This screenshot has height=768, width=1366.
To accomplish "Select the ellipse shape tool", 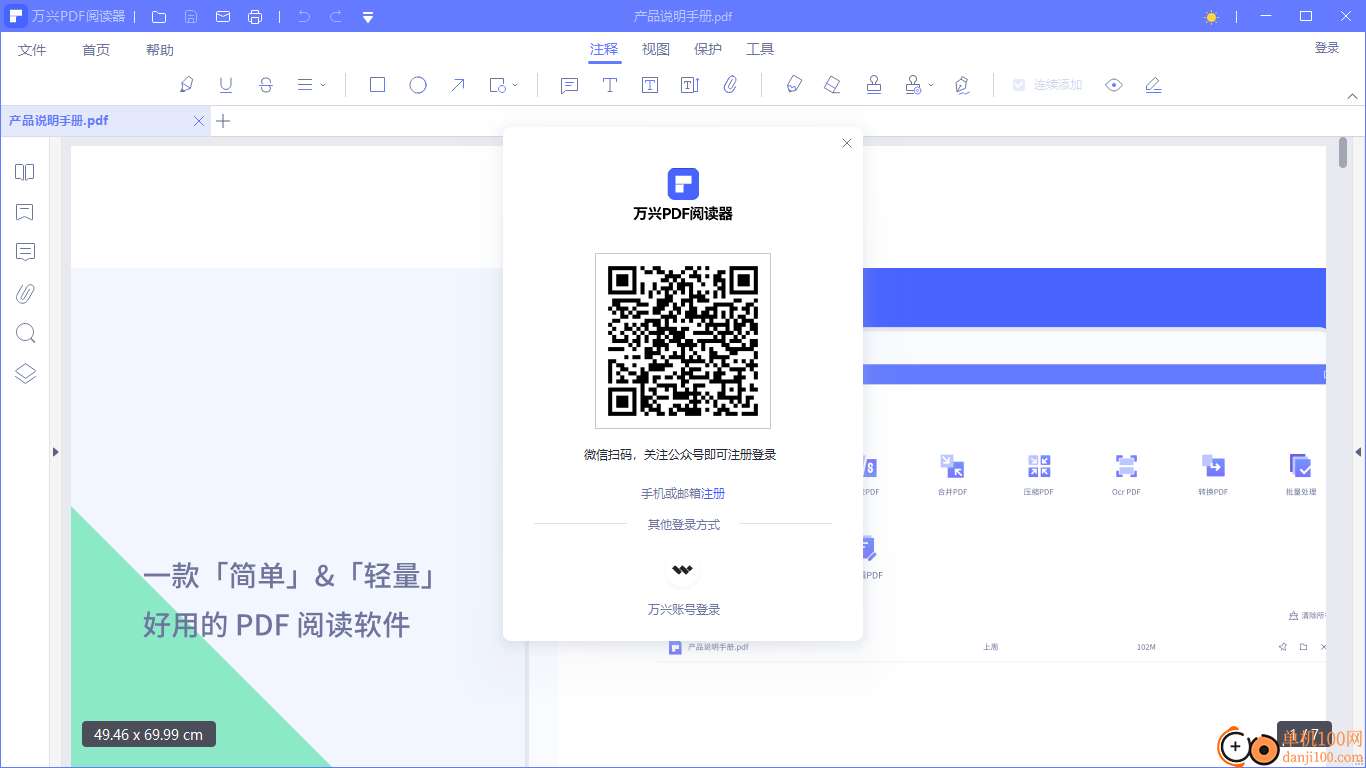I will (x=418, y=85).
